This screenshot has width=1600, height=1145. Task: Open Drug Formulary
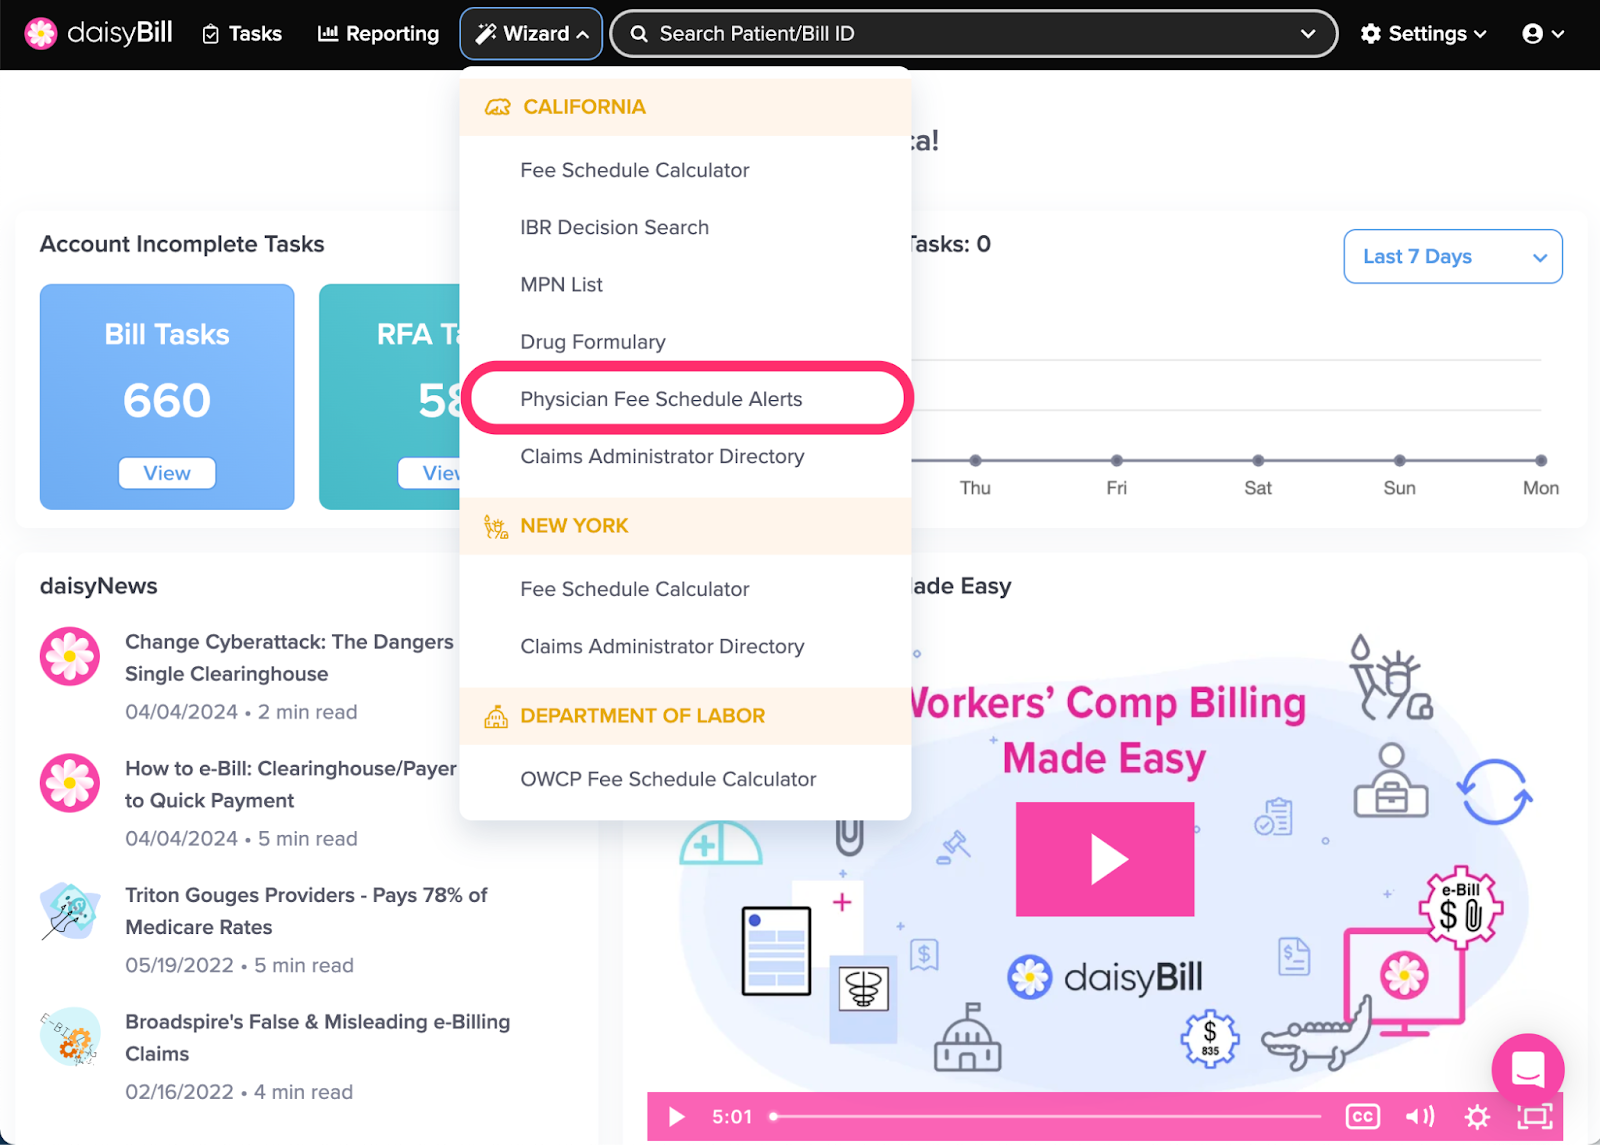click(592, 341)
